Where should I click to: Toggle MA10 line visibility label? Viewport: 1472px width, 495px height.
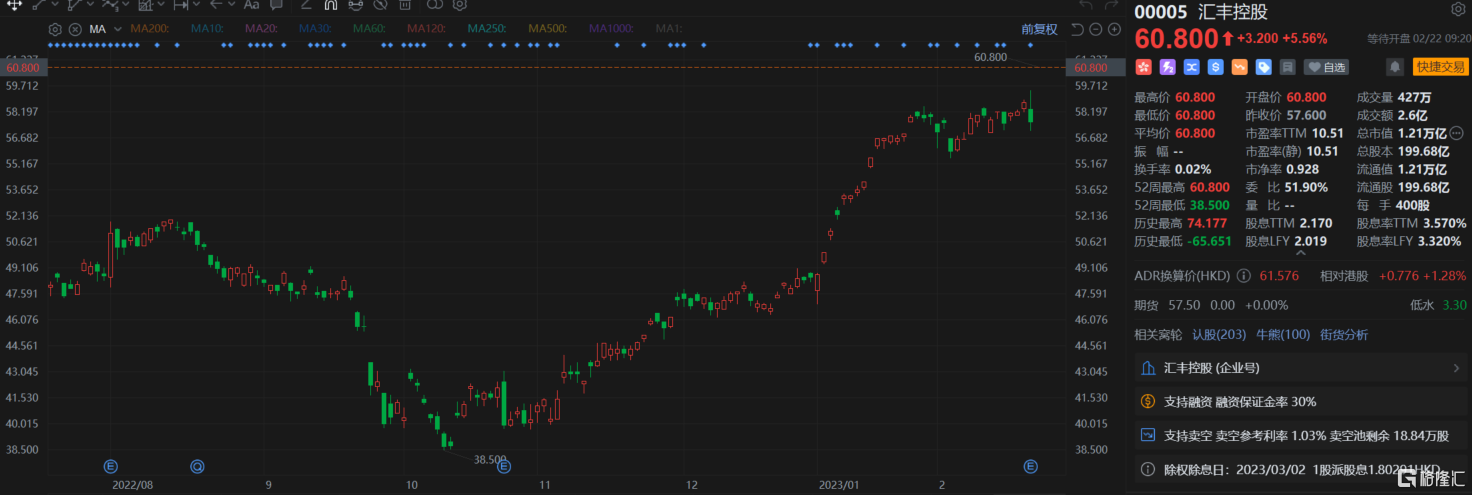207,29
